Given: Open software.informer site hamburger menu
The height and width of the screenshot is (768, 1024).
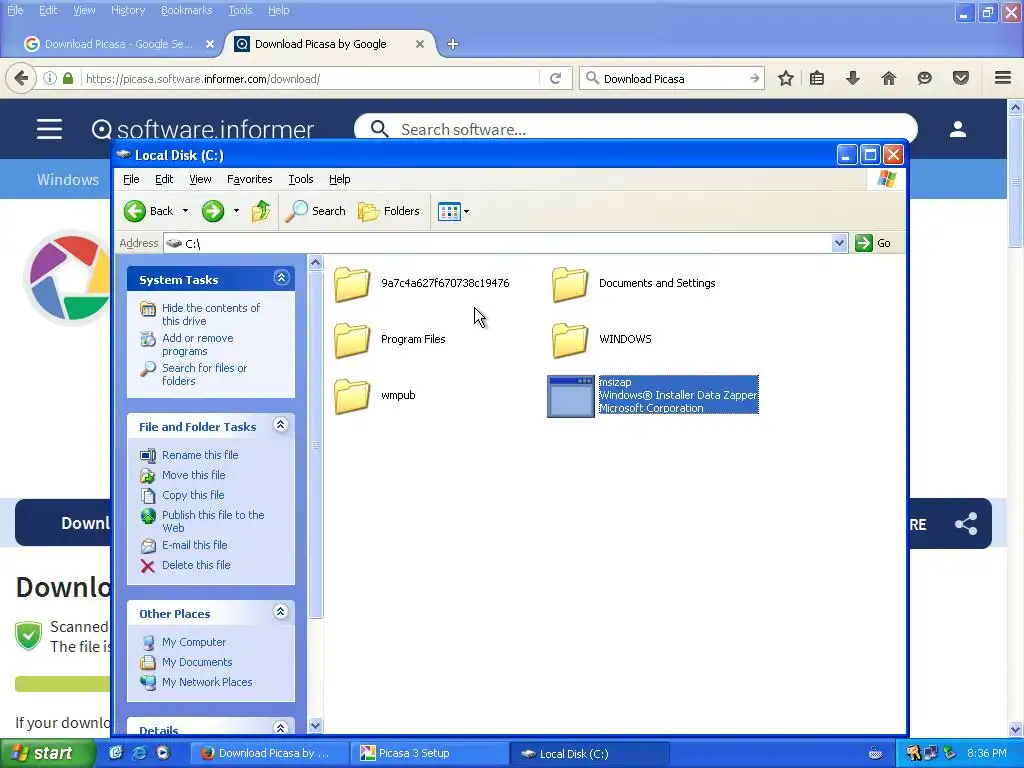Looking at the screenshot, I should [50, 129].
